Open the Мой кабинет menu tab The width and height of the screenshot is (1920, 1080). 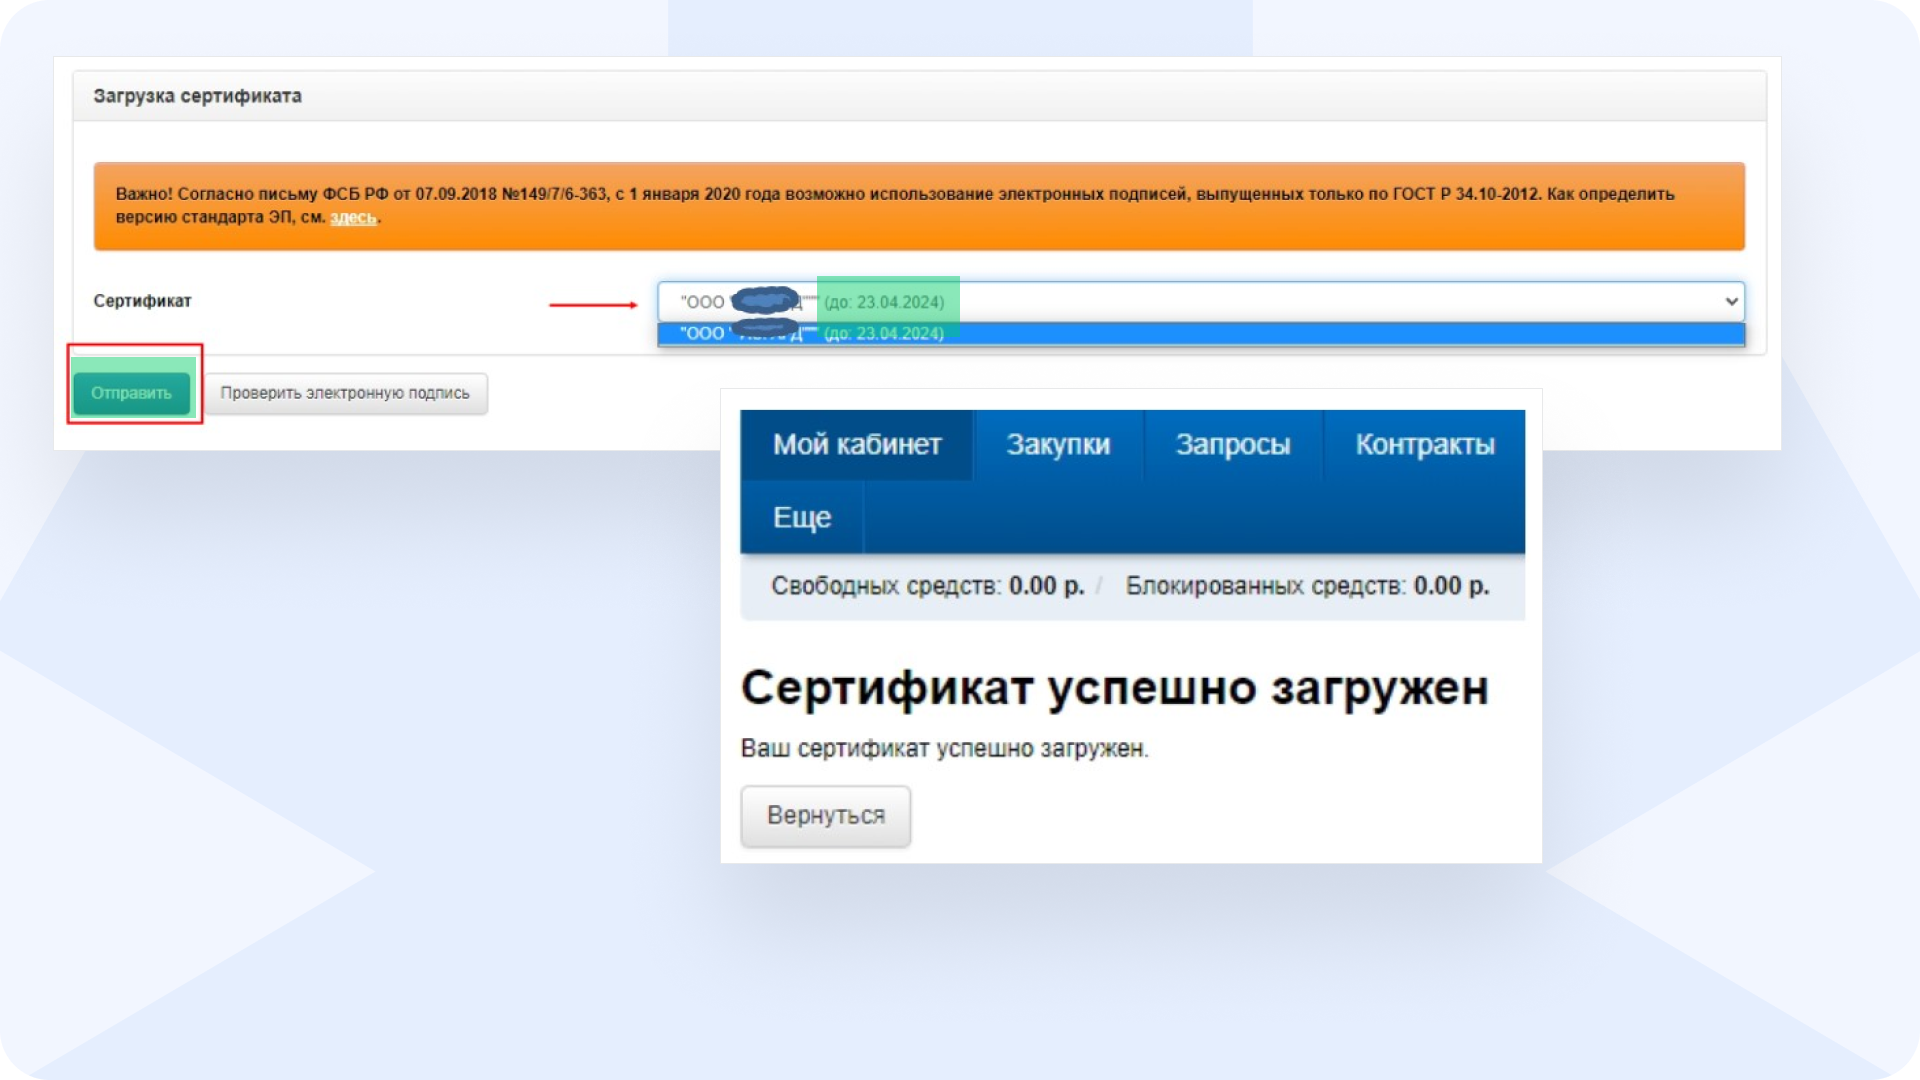(857, 445)
